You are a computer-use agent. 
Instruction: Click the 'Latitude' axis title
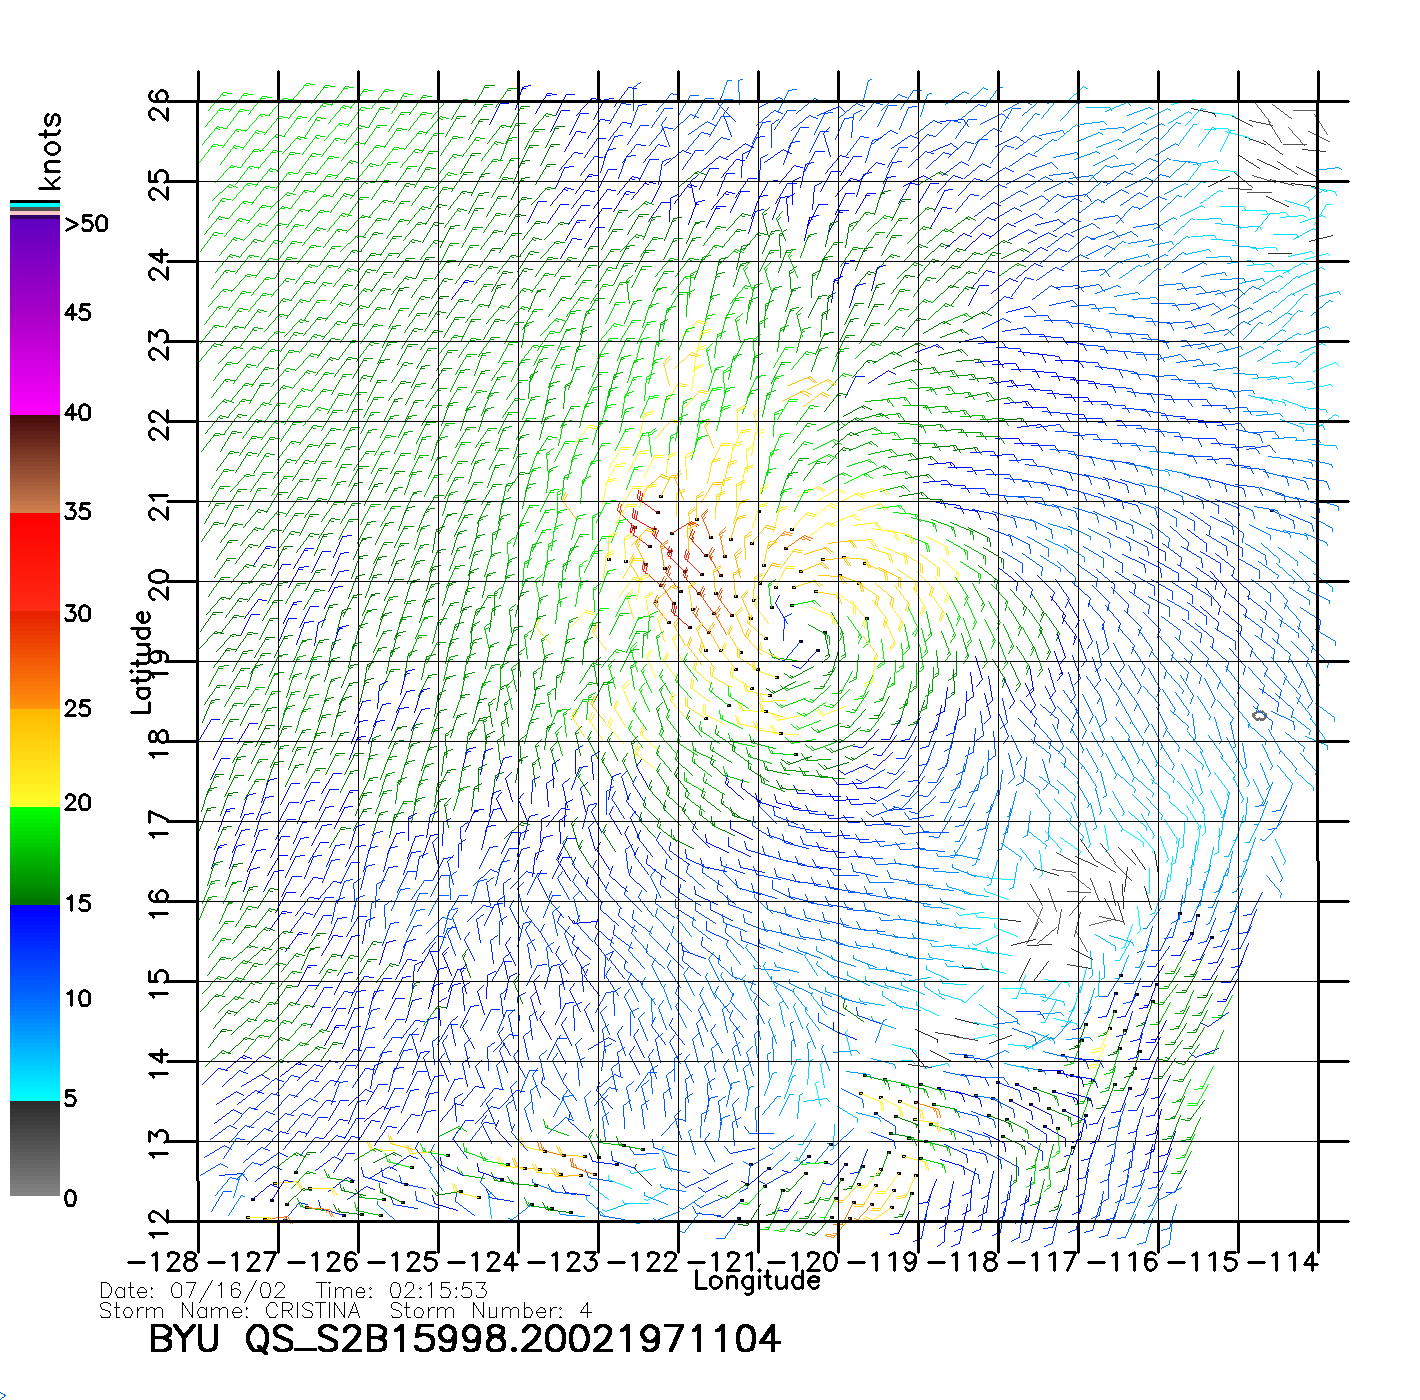[142, 661]
